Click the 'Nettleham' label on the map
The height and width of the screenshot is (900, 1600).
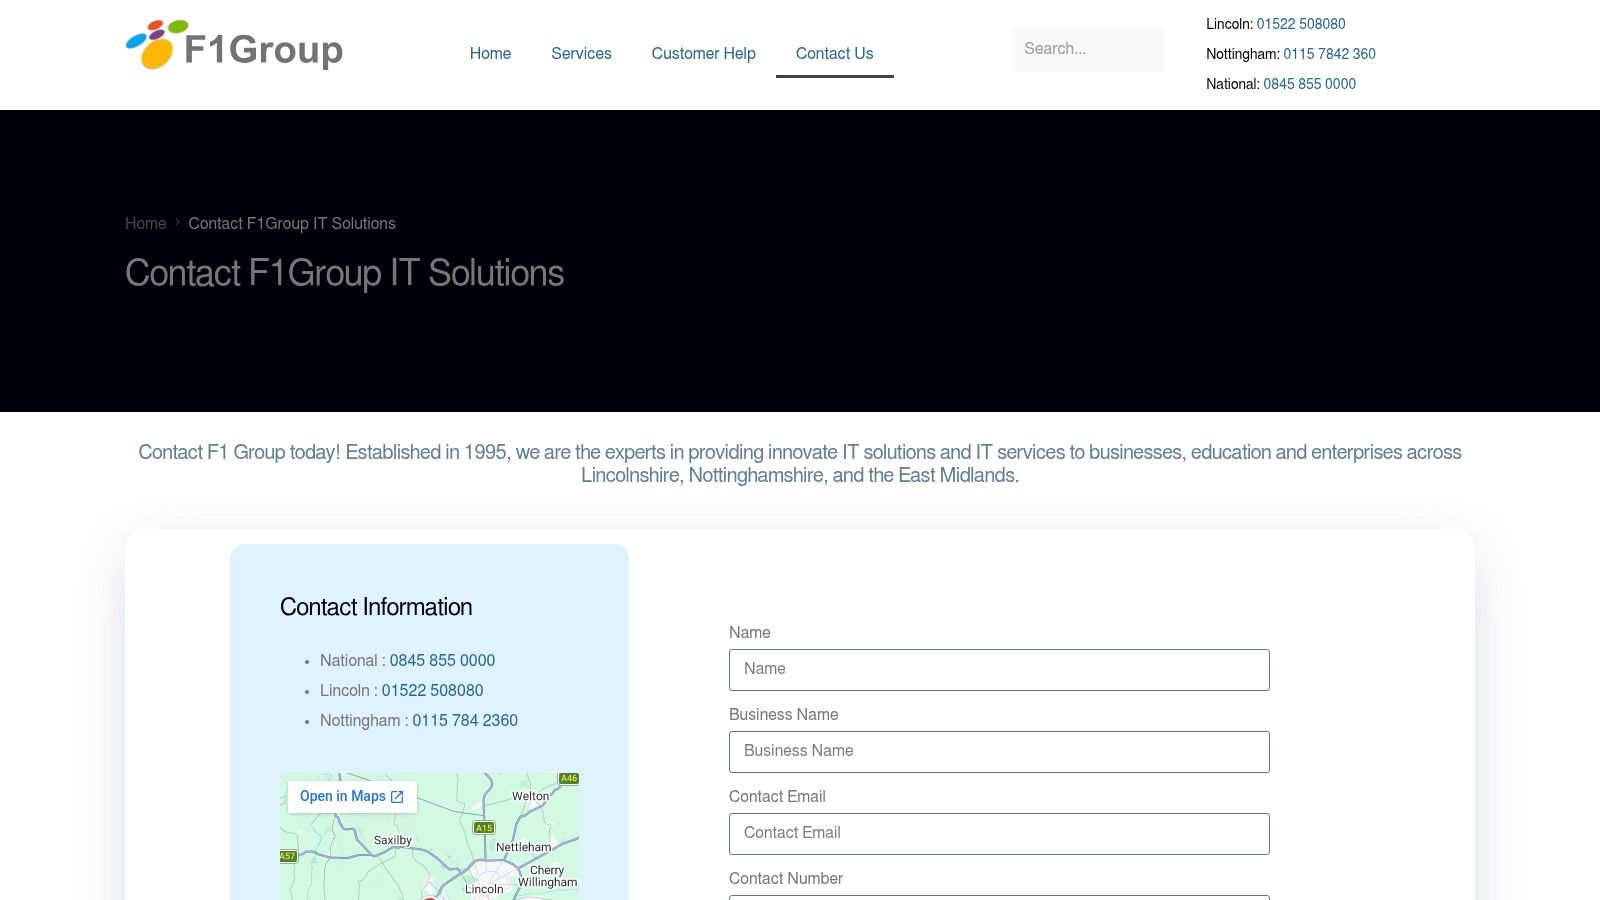point(524,847)
